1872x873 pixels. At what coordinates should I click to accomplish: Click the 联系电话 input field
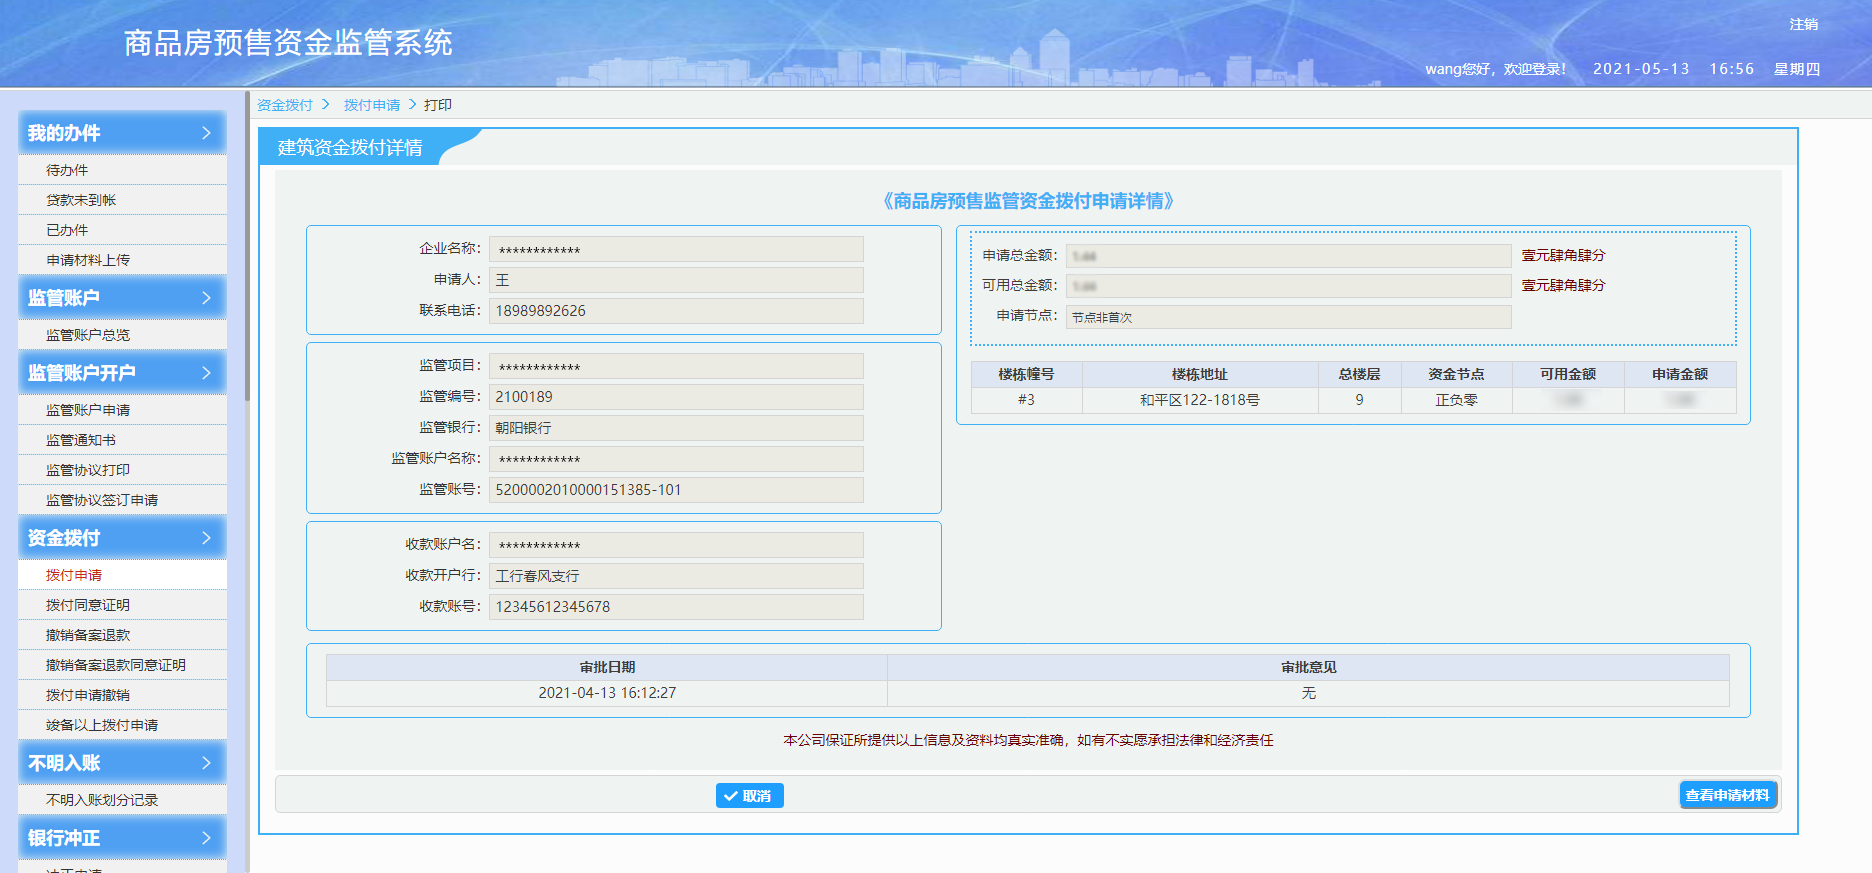pos(676,311)
